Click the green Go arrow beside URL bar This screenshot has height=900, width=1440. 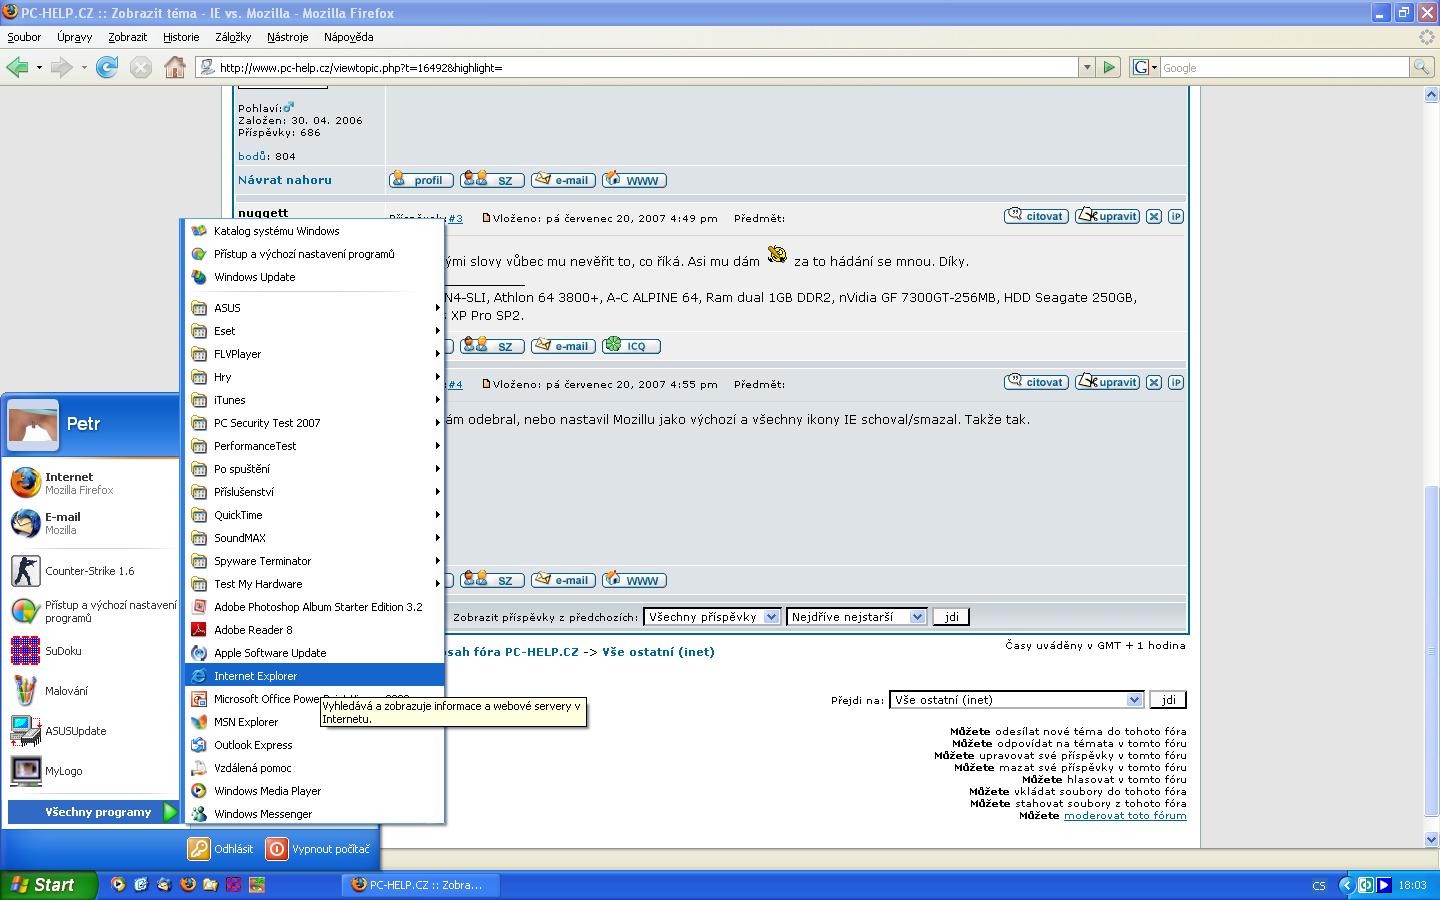click(1109, 67)
